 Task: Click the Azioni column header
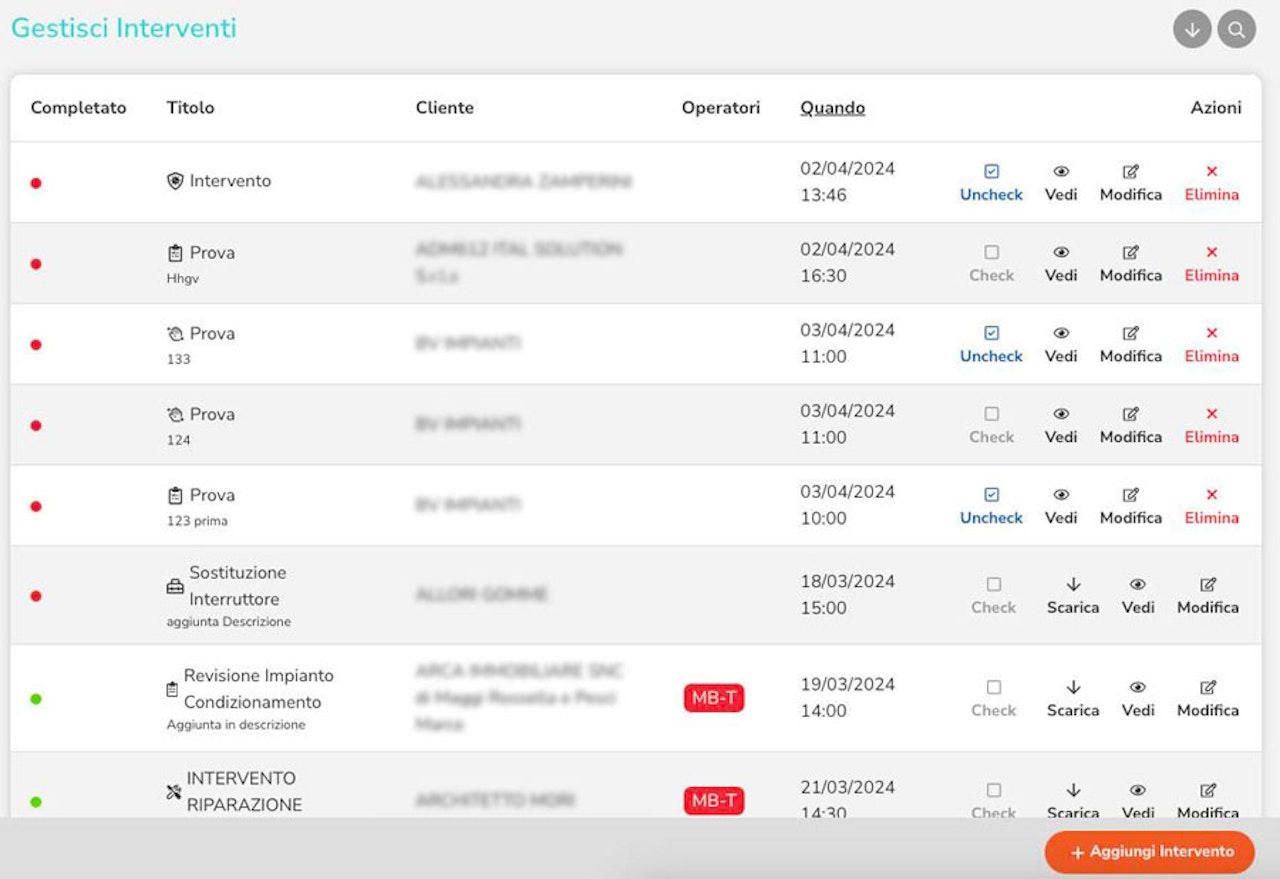(x=1216, y=108)
